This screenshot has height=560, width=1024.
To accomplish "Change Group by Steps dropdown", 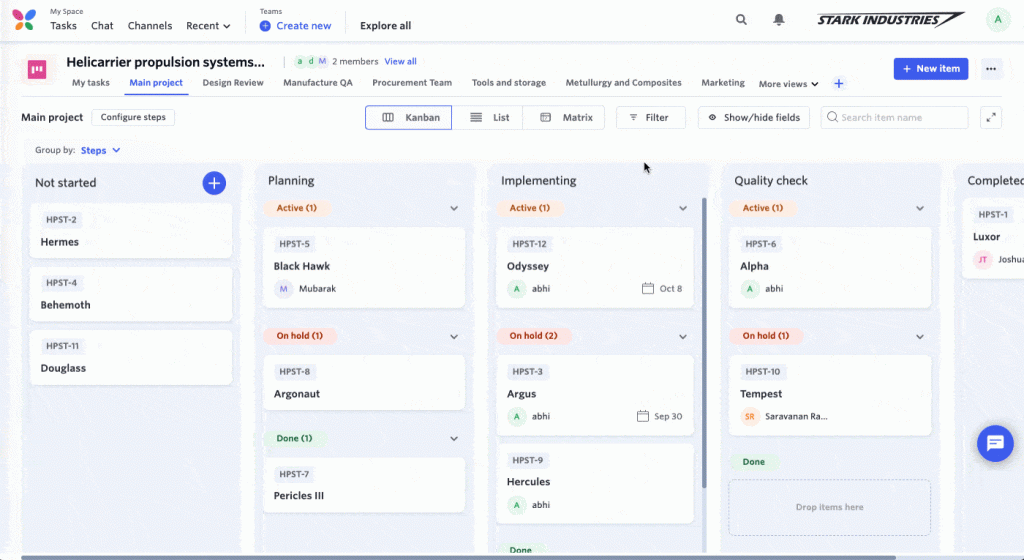I will tap(101, 150).
